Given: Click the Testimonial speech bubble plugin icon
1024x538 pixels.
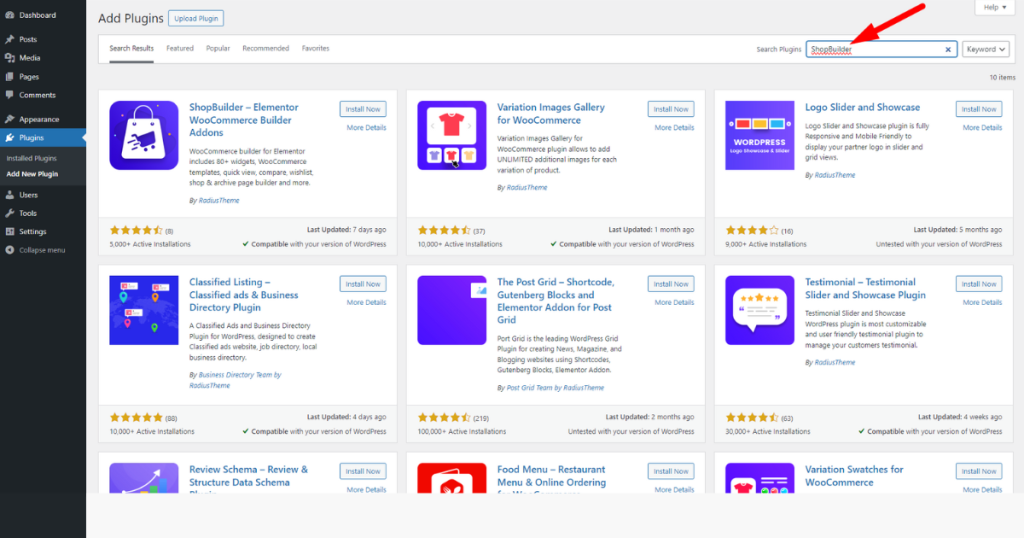Looking at the screenshot, I should pyautogui.click(x=760, y=310).
